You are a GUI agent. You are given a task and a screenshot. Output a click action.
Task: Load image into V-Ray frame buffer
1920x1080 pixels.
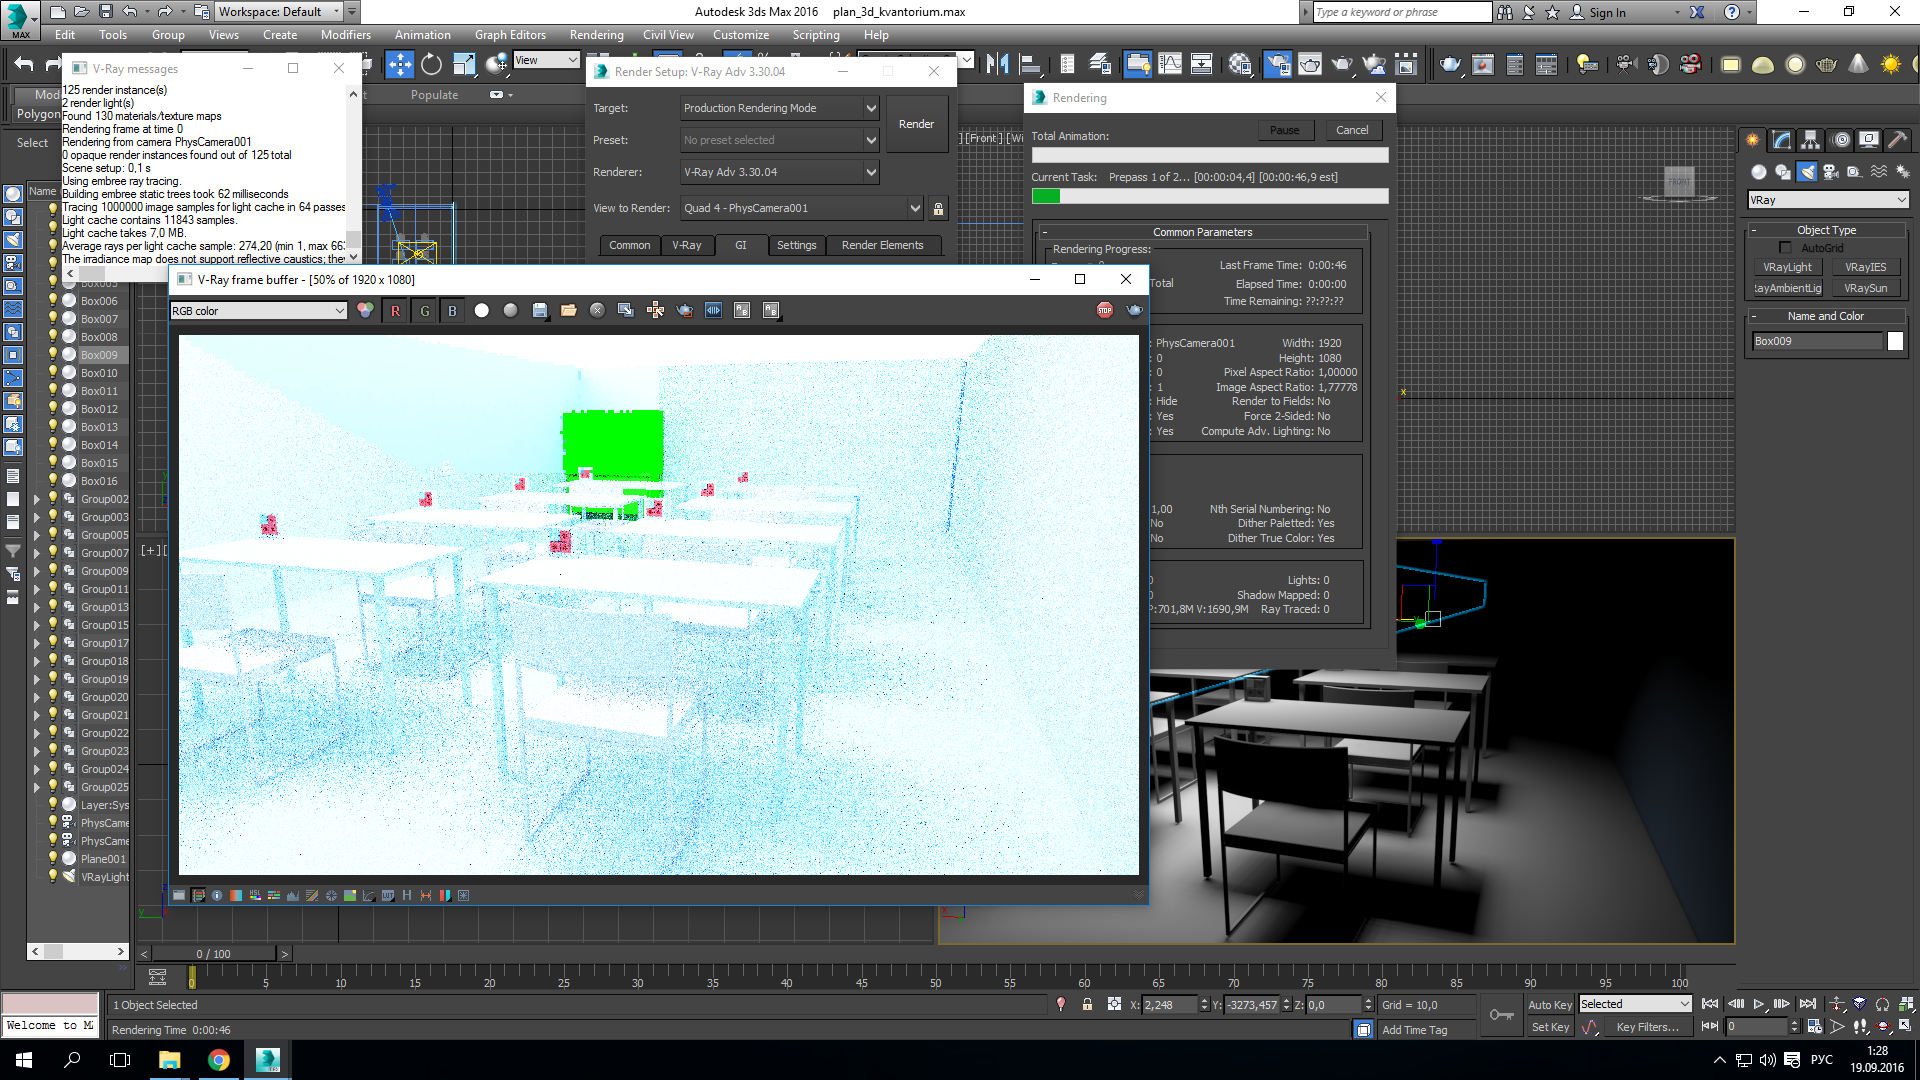tap(568, 311)
